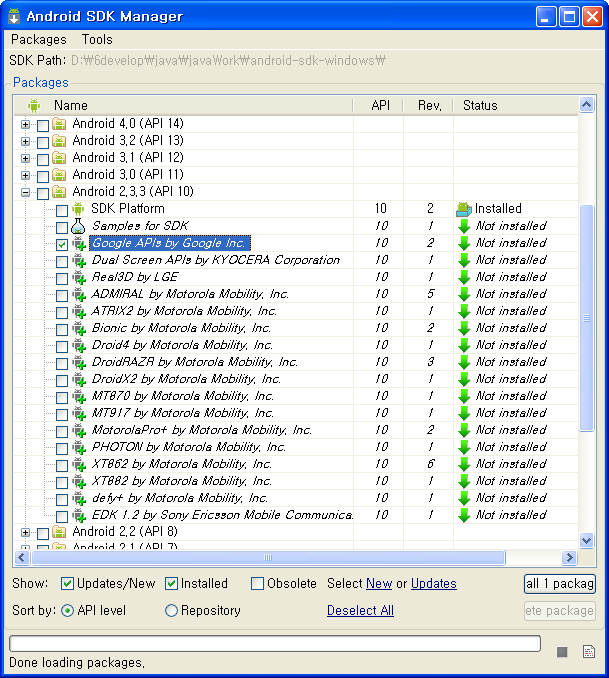Screen dimensions: 609x678
Task: Check the SDK Platform checkbox
Action: pos(62,211)
